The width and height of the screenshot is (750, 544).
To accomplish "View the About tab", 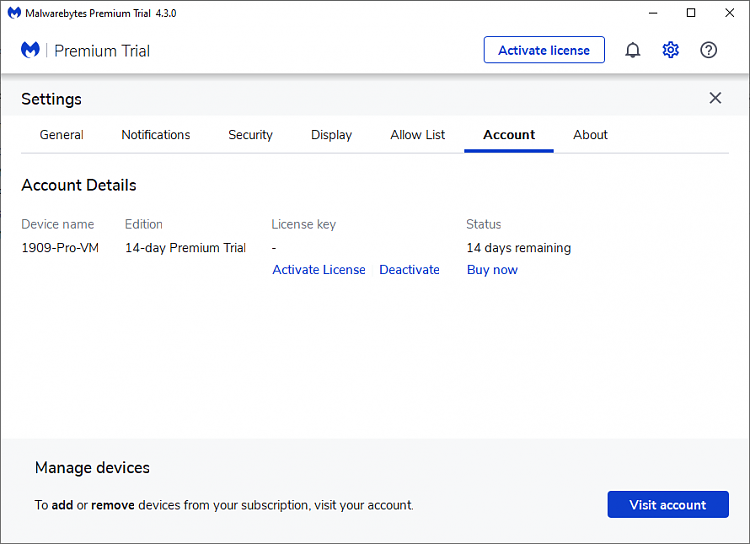I will [590, 135].
